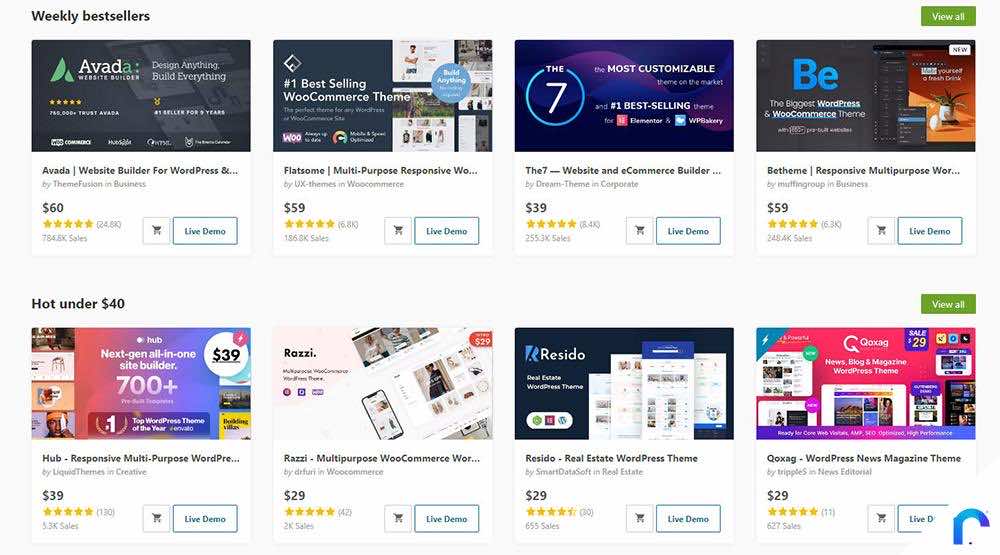Open Live Demo for Avada
This screenshot has width=1000, height=555.
click(x=205, y=231)
